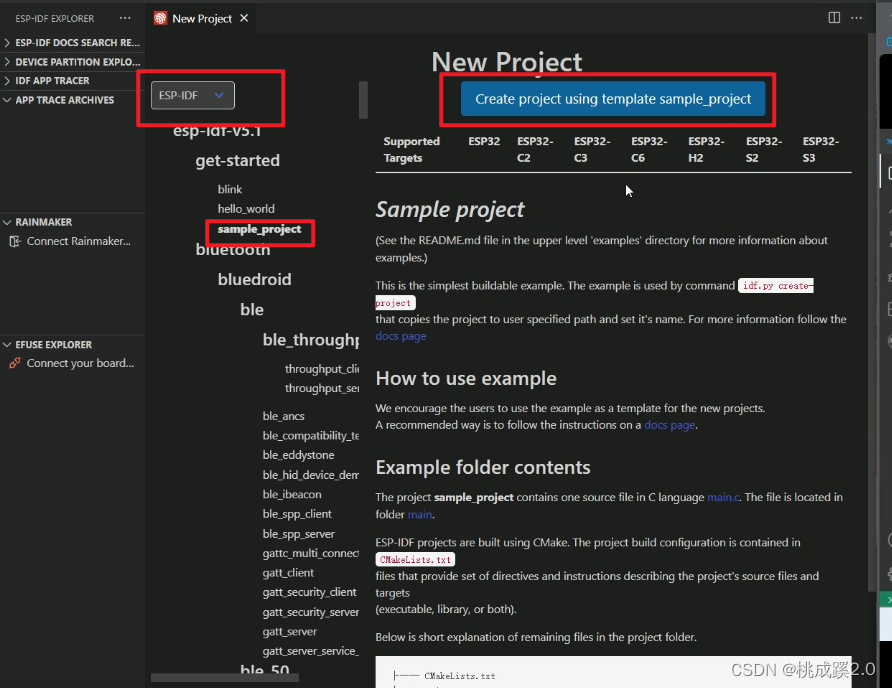The height and width of the screenshot is (688, 892).
Task: Click the Espressif icon on New Project tab
Action: pos(160,18)
